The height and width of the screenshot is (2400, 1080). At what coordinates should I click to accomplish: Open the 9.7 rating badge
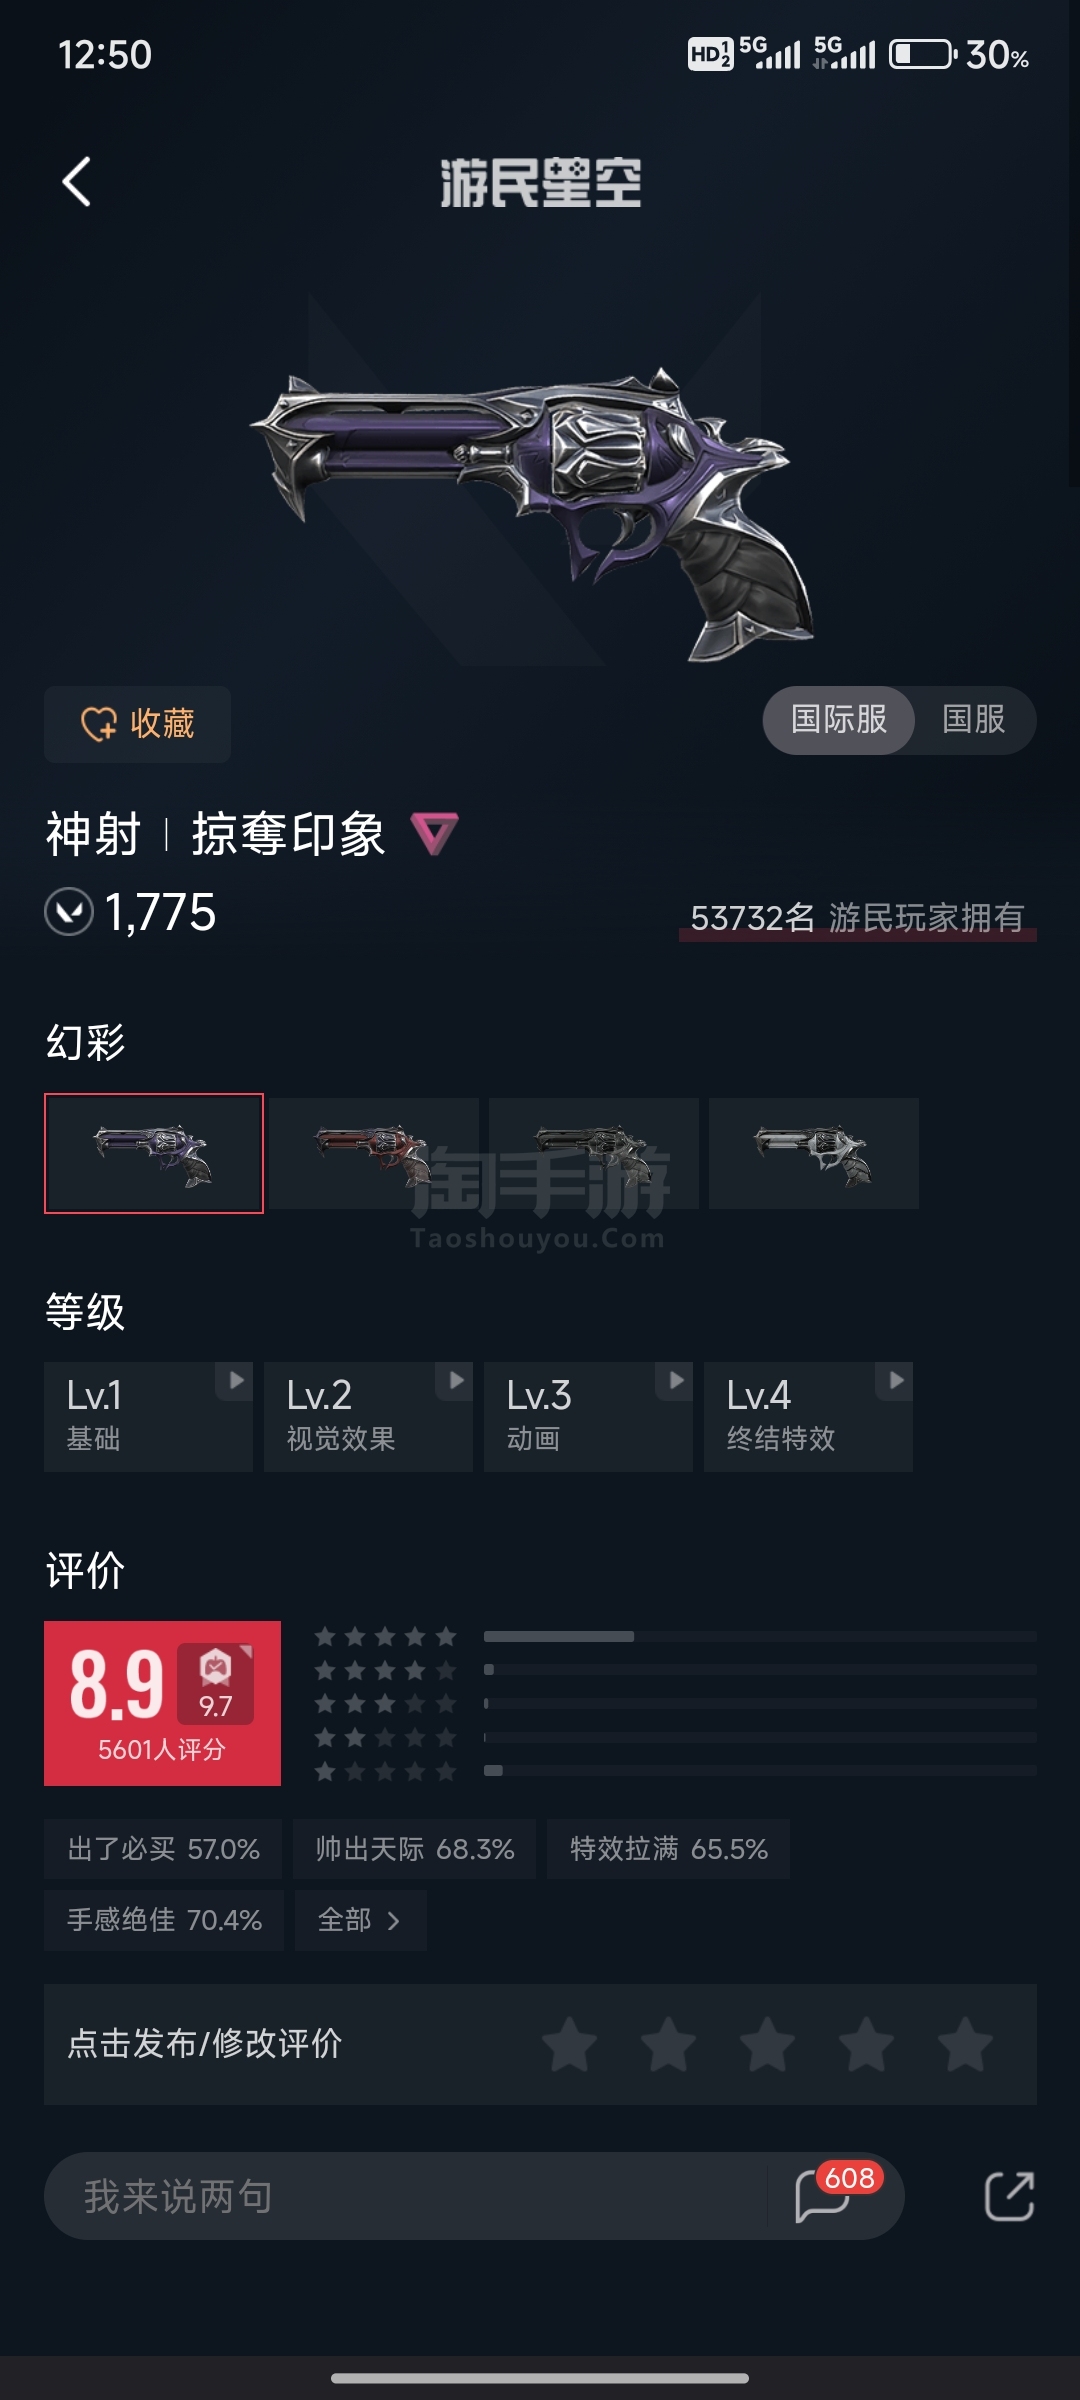point(215,1684)
